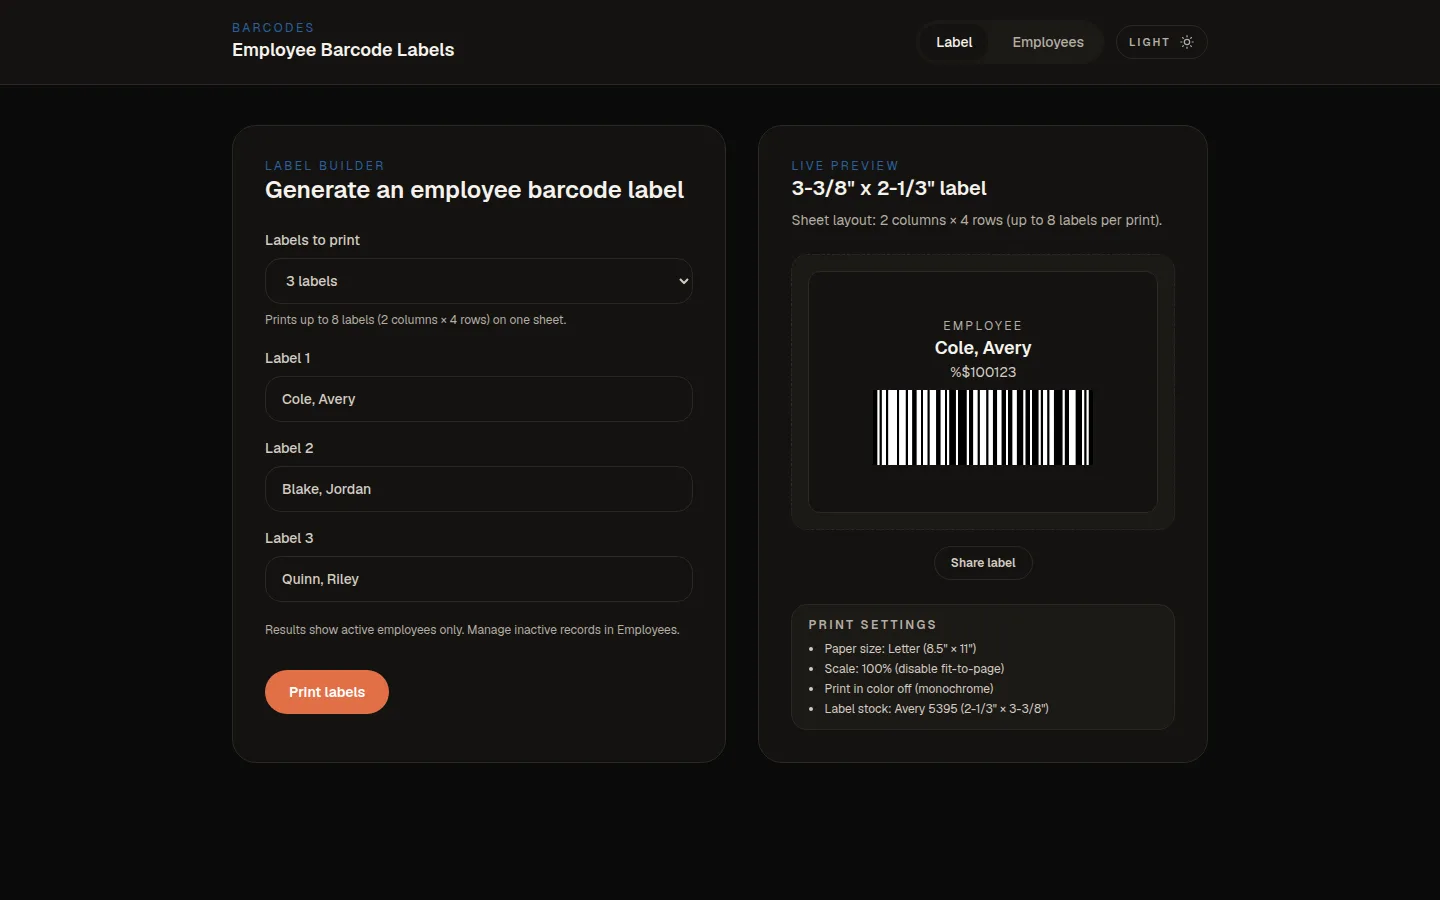
Task: Click the Labels to print field label
Action: click(312, 240)
